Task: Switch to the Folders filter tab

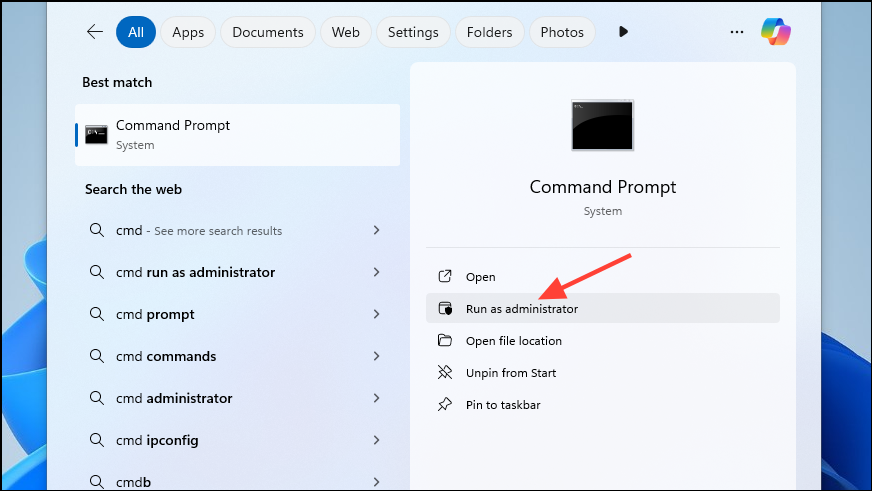Action: tap(489, 32)
